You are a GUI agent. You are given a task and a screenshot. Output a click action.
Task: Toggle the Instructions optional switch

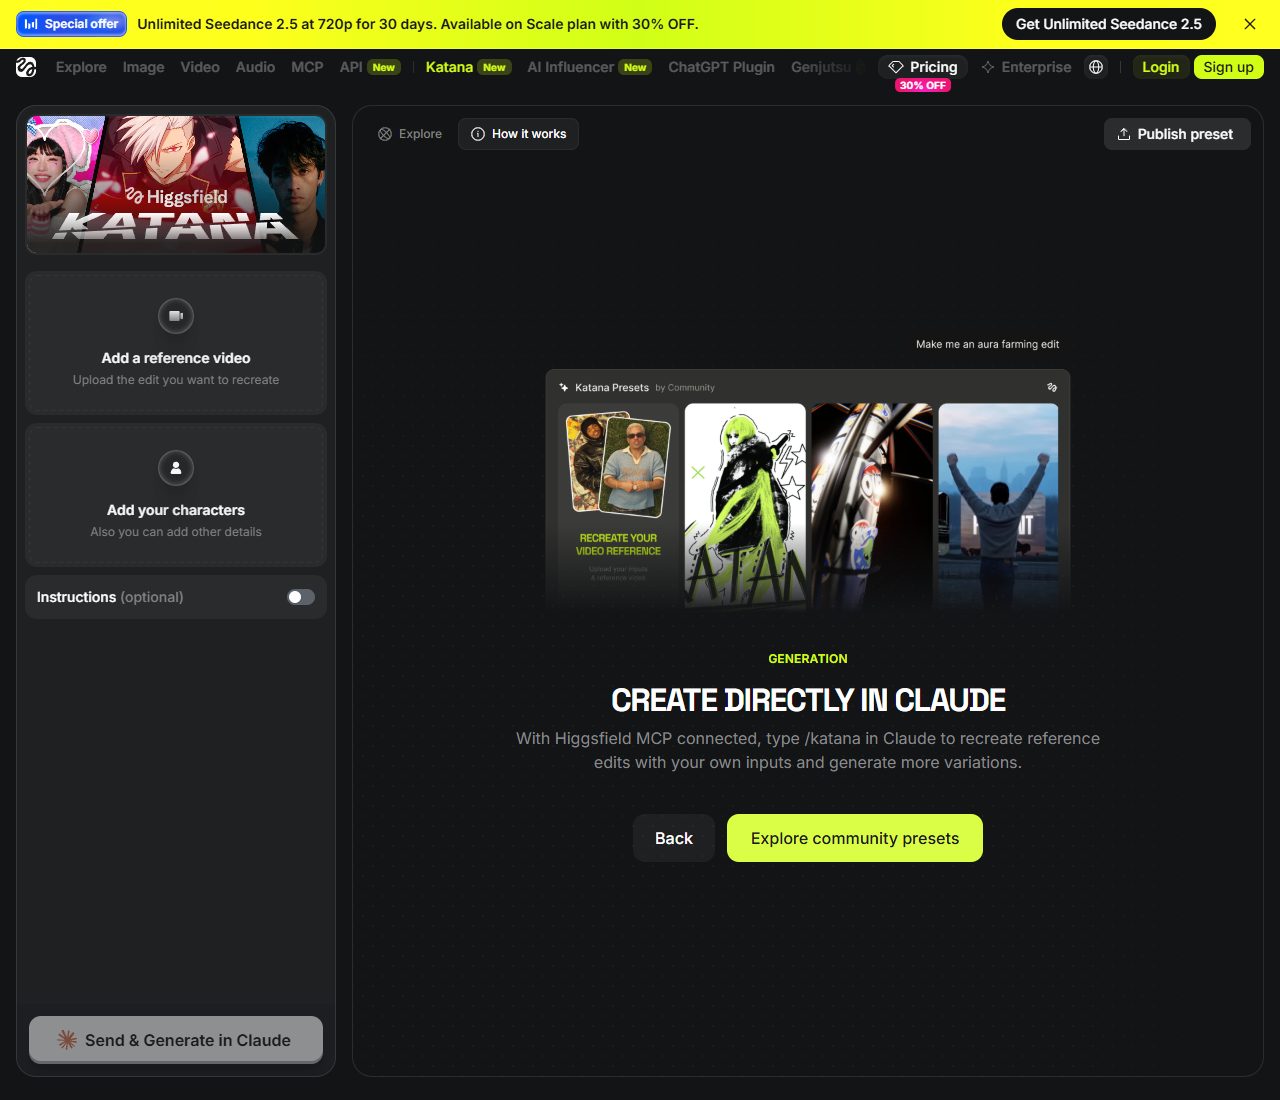[x=301, y=597]
